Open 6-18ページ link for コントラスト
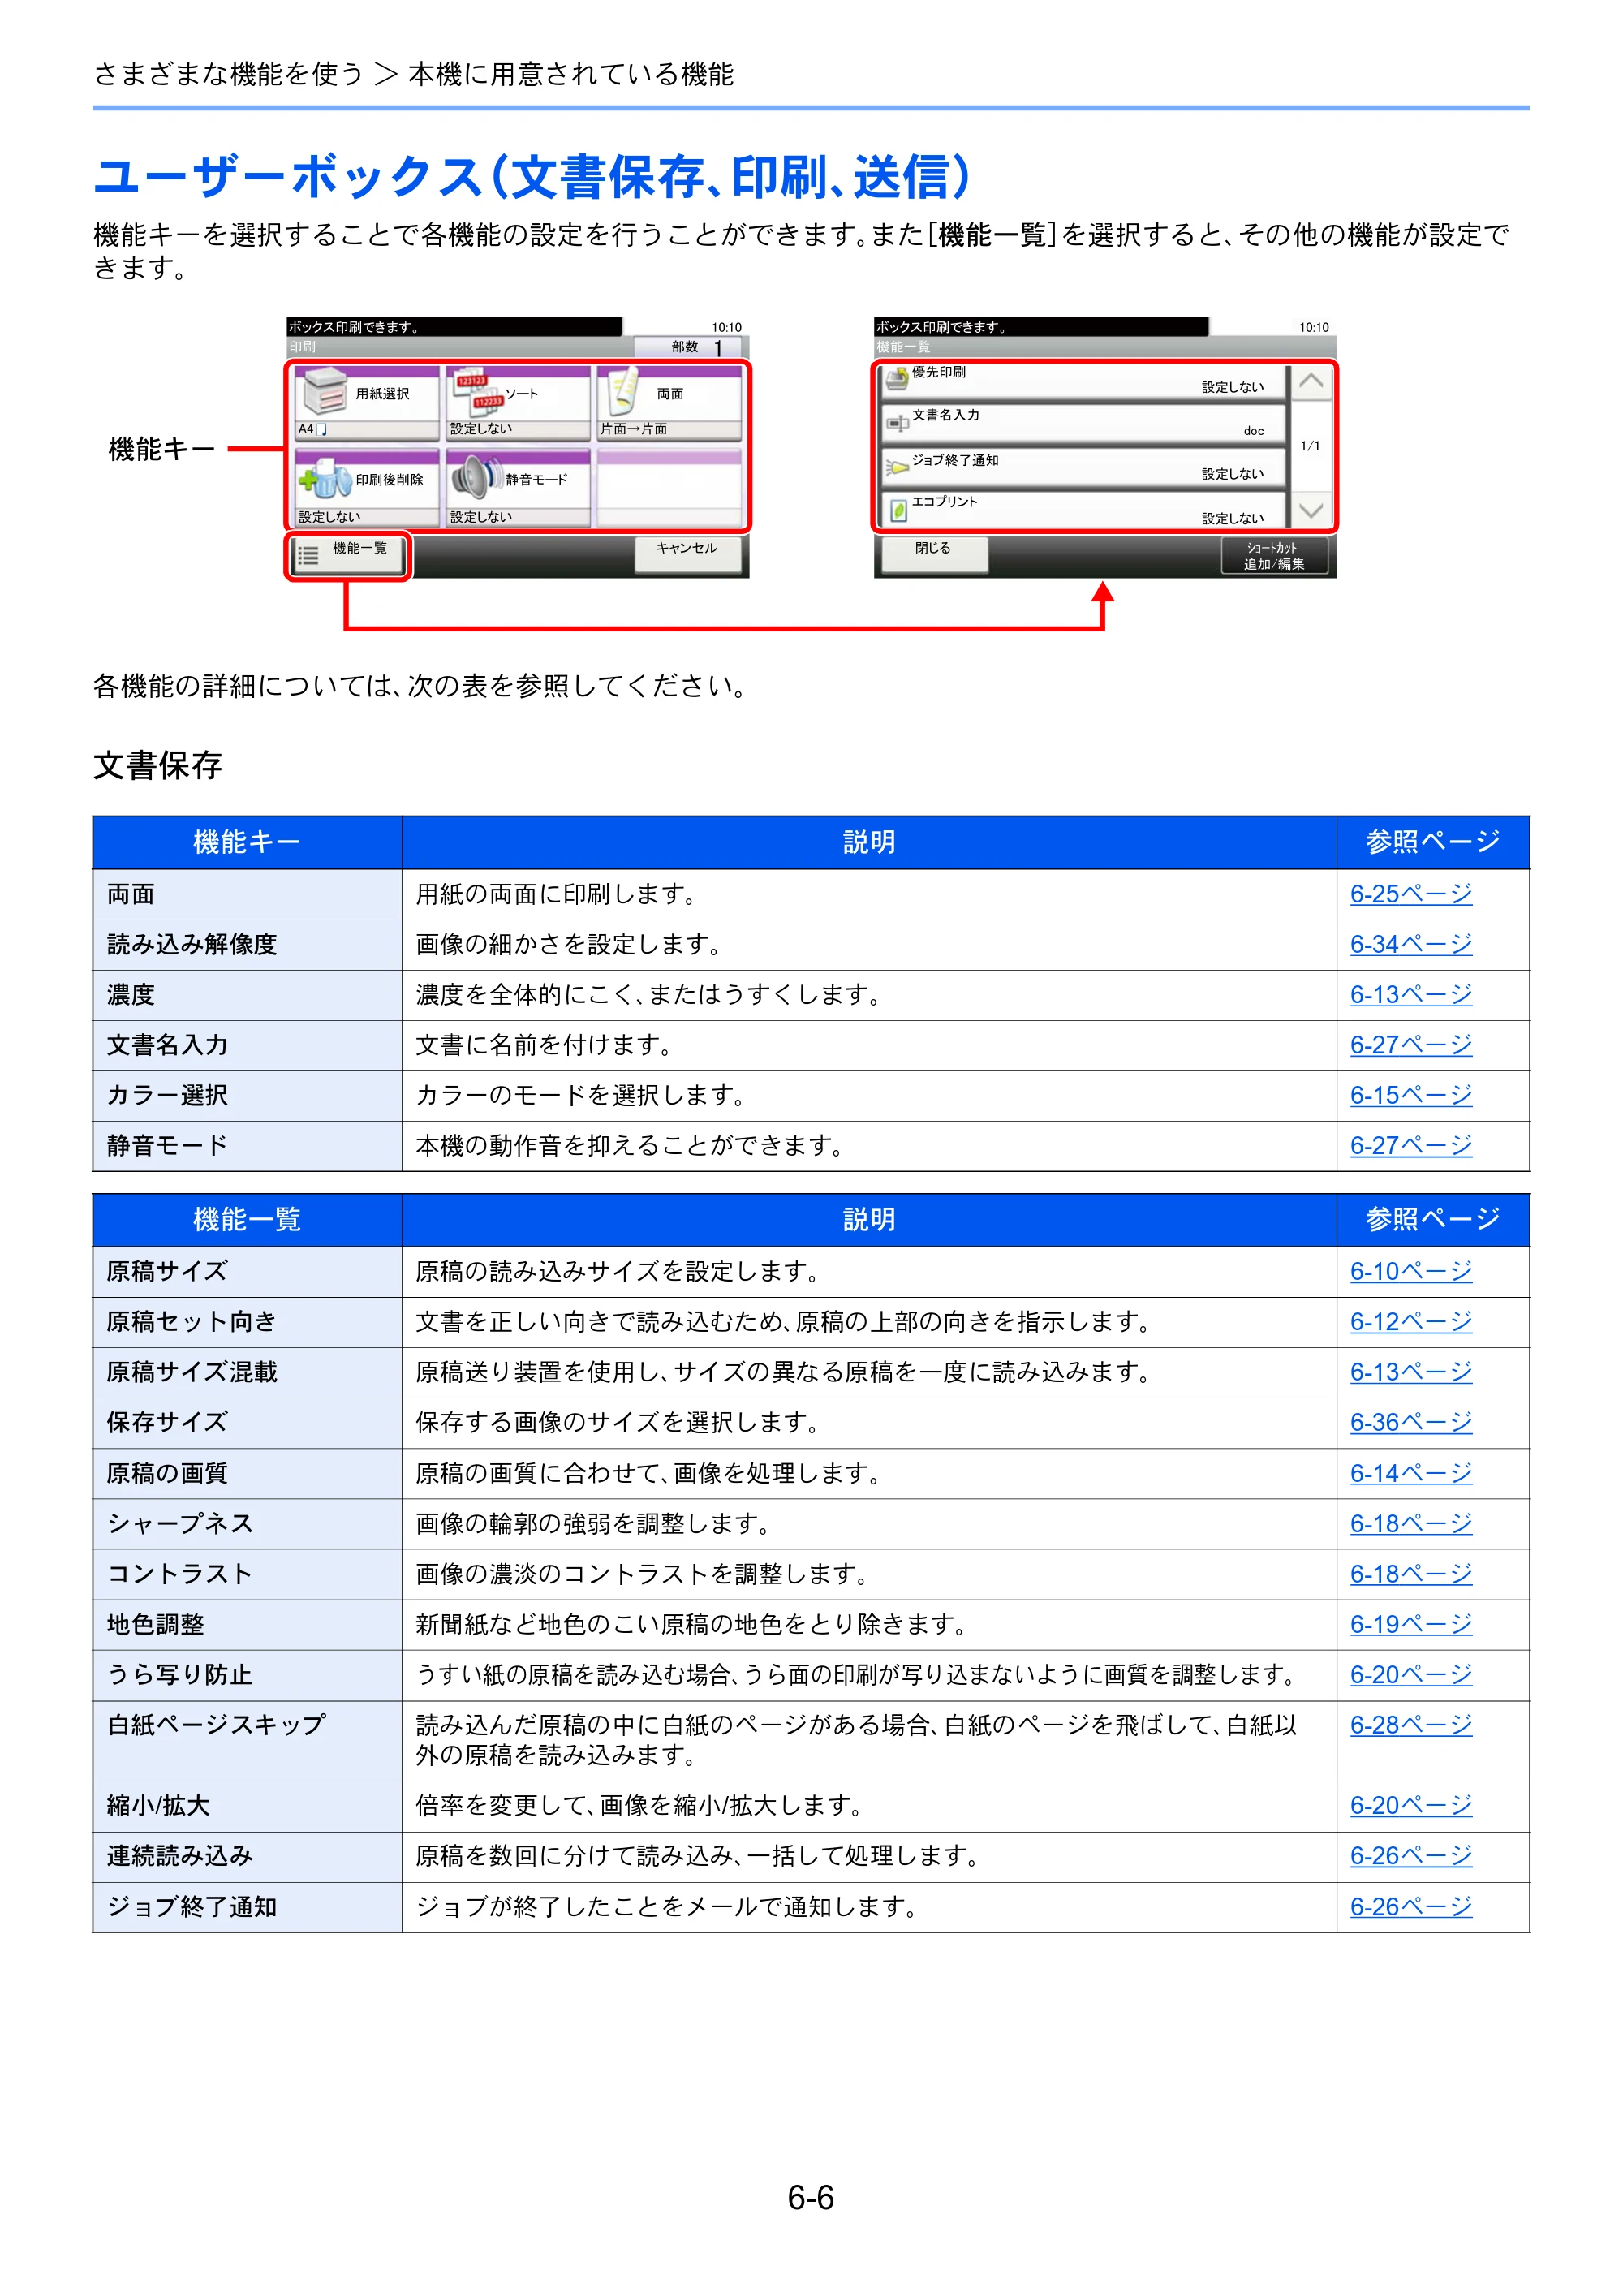 1410,1574
